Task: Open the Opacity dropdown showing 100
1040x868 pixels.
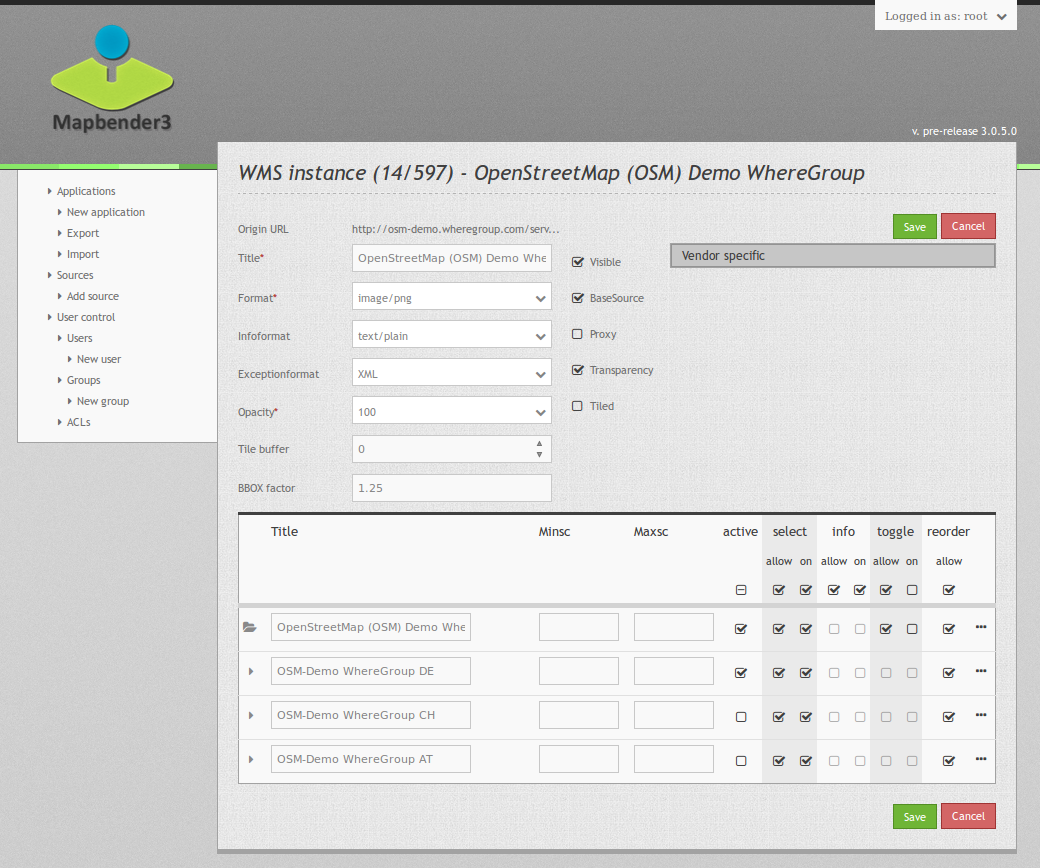Action: pos(452,412)
